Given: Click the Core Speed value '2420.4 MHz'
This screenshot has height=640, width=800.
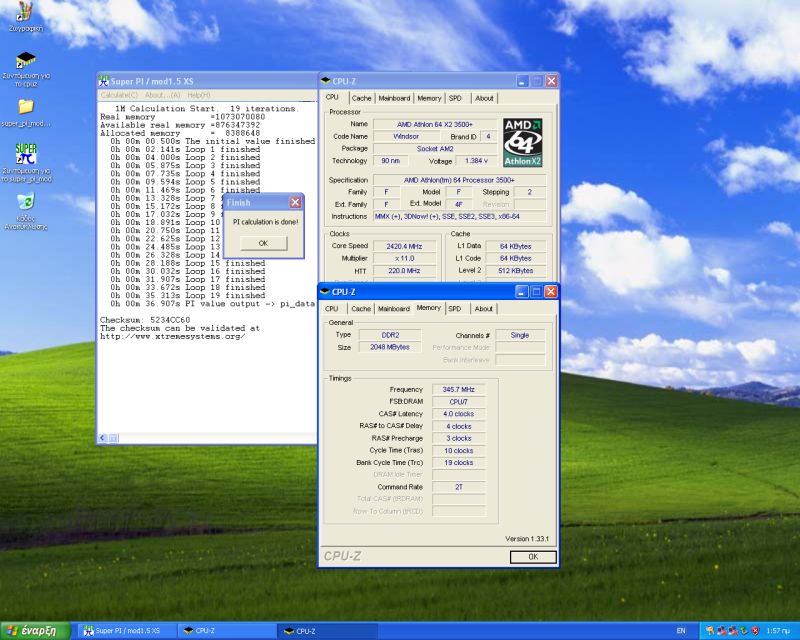Looking at the screenshot, I should point(404,246).
